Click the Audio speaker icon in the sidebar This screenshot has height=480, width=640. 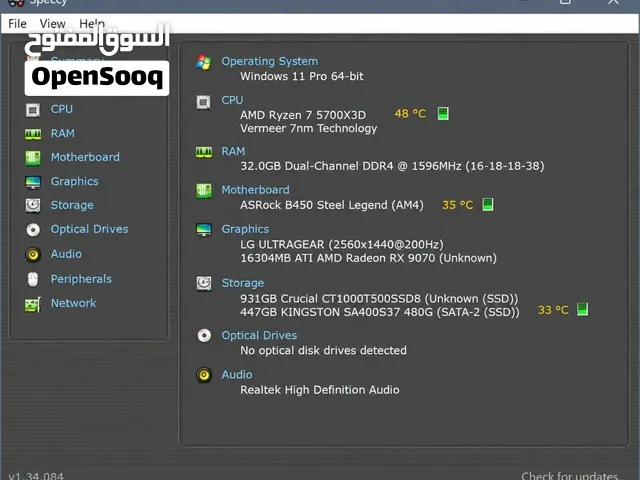pos(33,254)
